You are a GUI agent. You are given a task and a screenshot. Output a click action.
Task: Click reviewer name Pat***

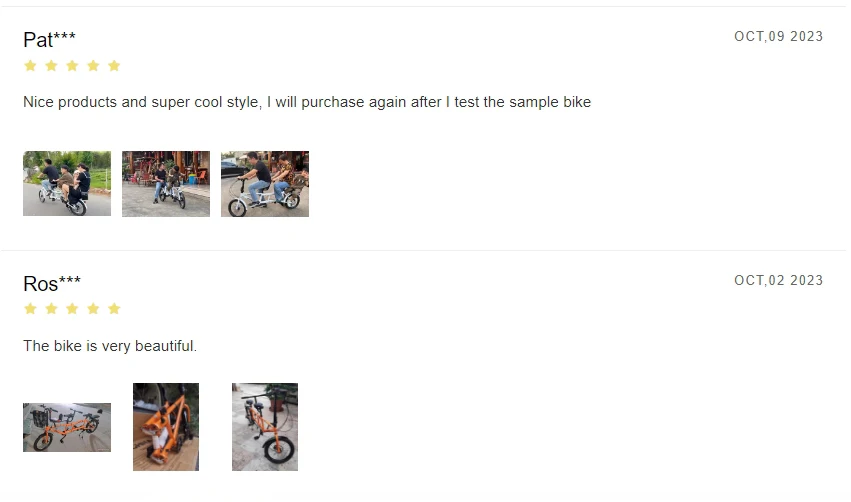tap(49, 40)
